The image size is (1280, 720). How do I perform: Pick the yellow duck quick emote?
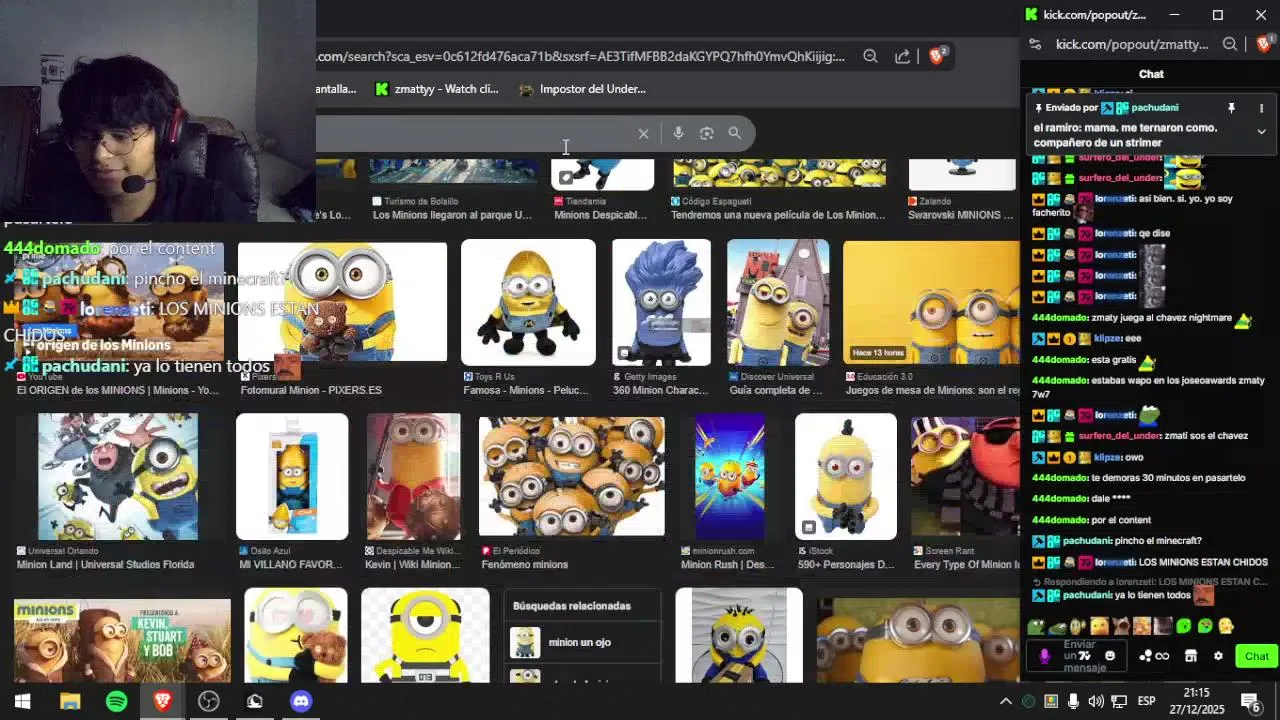[1227, 627]
